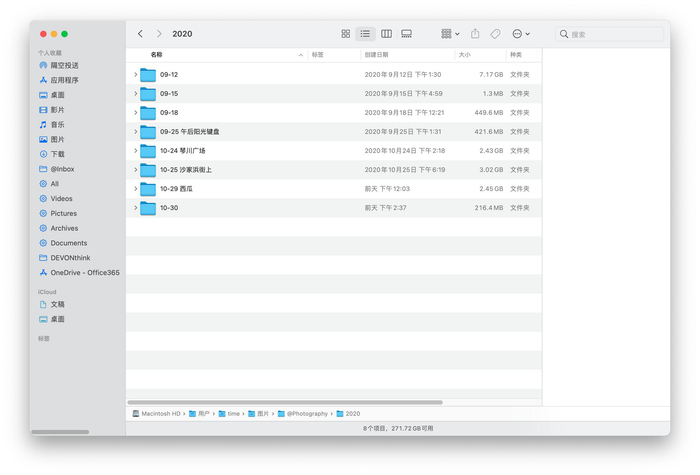The image size is (700, 475).
Task: Expand the 10-30 folder
Action: pos(135,208)
